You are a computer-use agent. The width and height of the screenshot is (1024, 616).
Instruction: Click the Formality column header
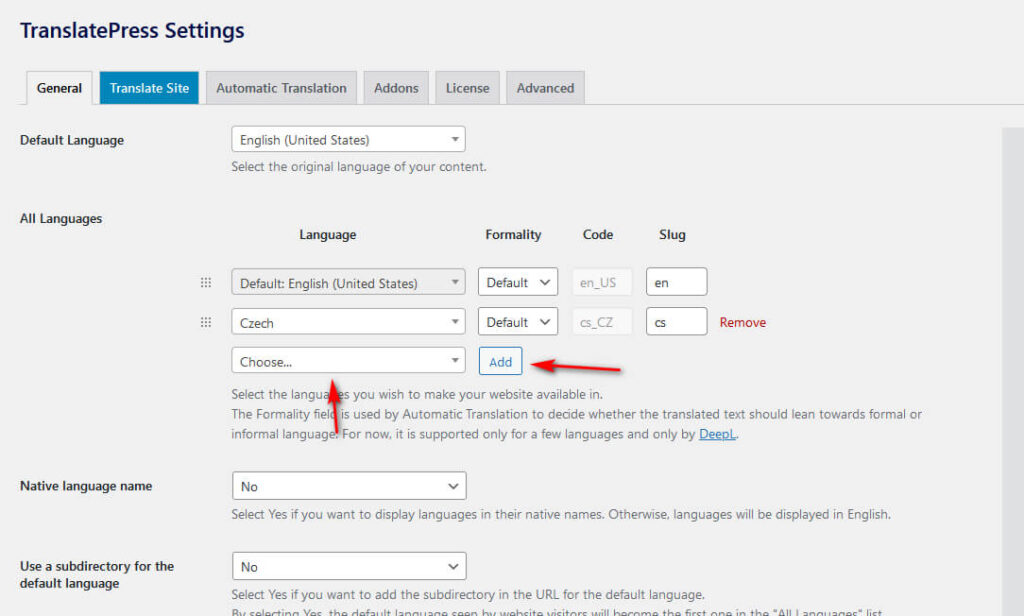coord(513,235)
